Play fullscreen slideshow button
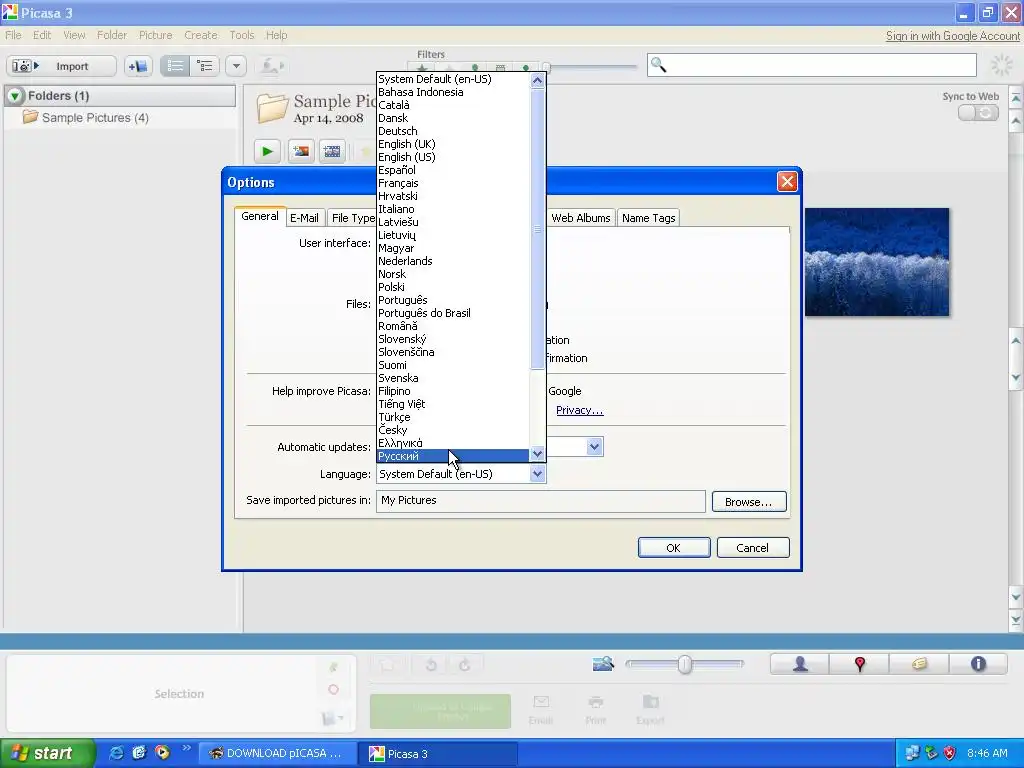This screenshot has height=768, width=1024. 267,152
